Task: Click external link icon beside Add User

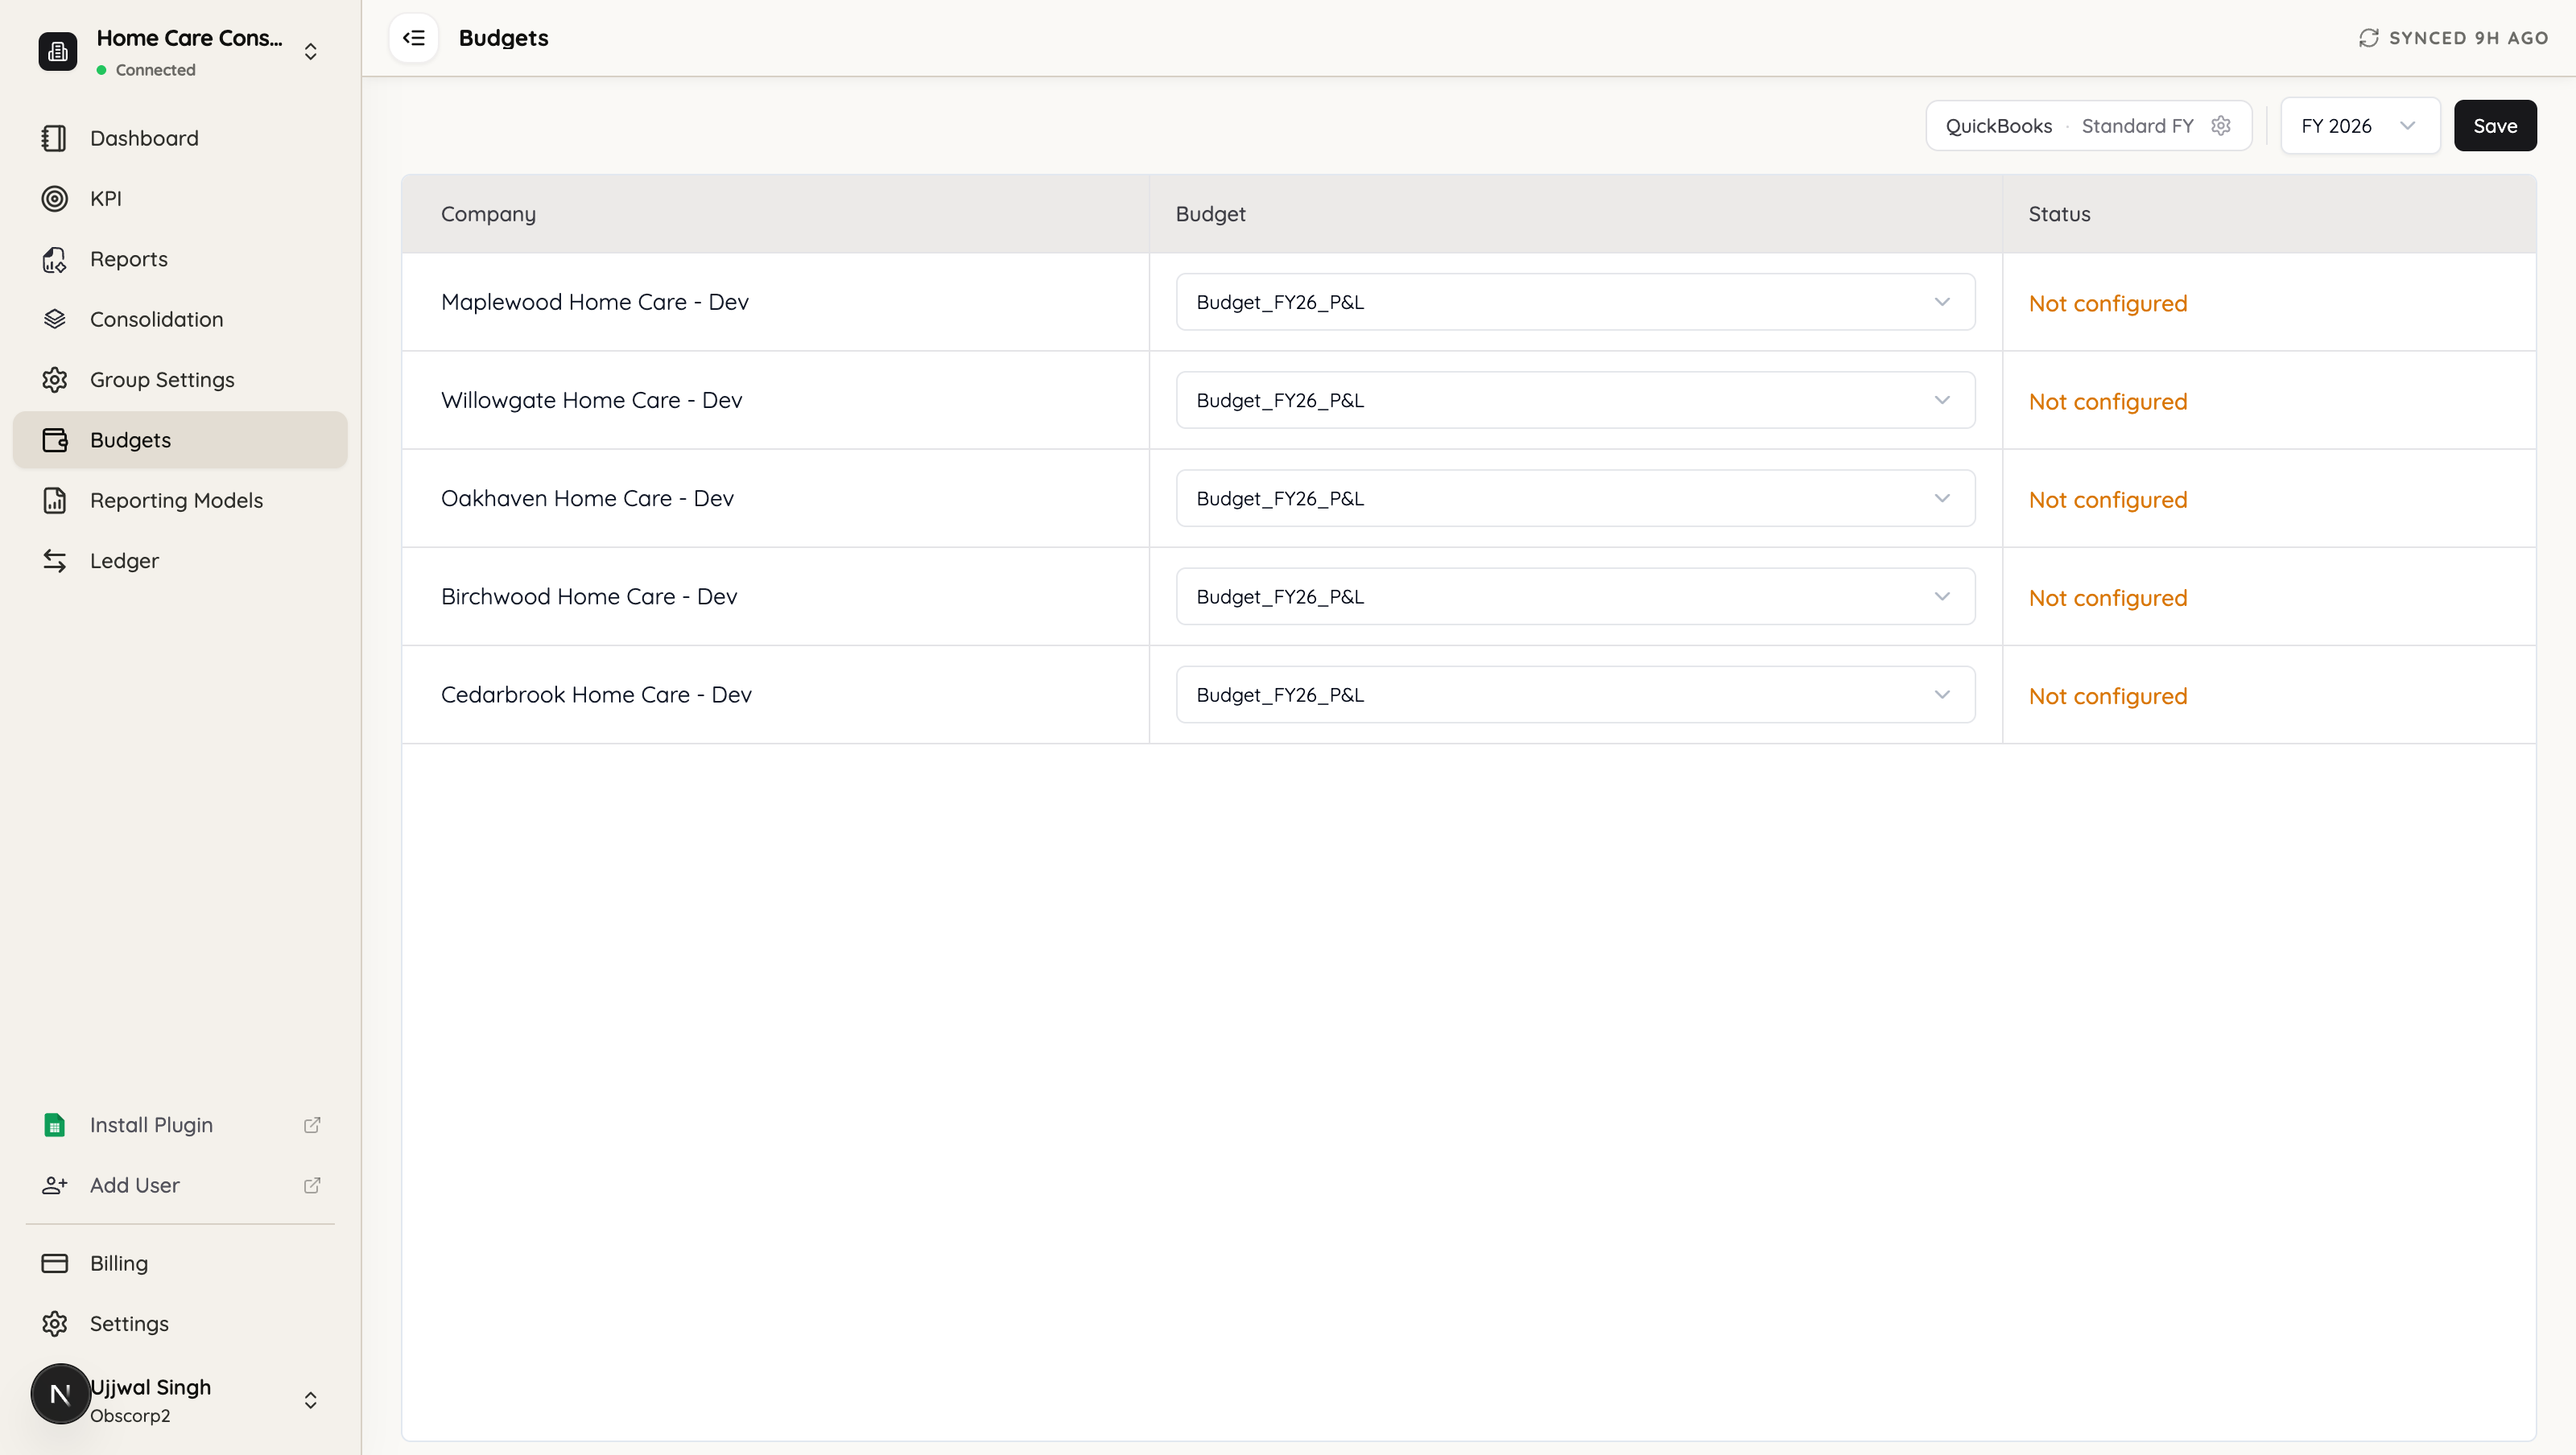Action: (312, 1185)
